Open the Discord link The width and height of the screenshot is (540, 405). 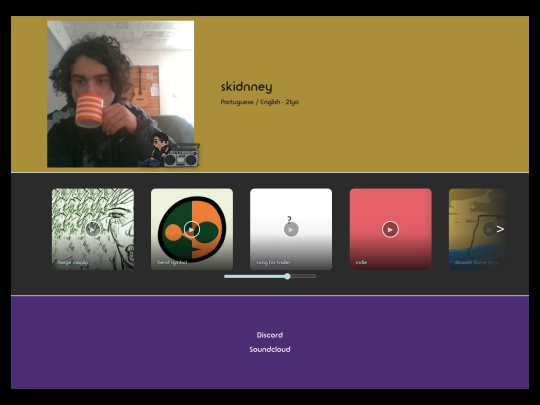pyautogui.click(x=270, y=335)
